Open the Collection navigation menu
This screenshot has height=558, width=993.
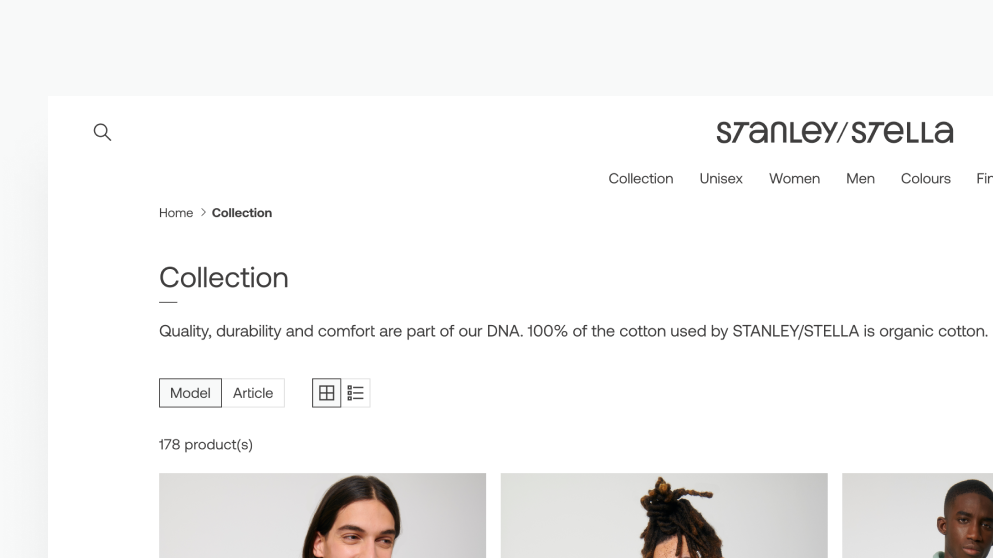640,179
